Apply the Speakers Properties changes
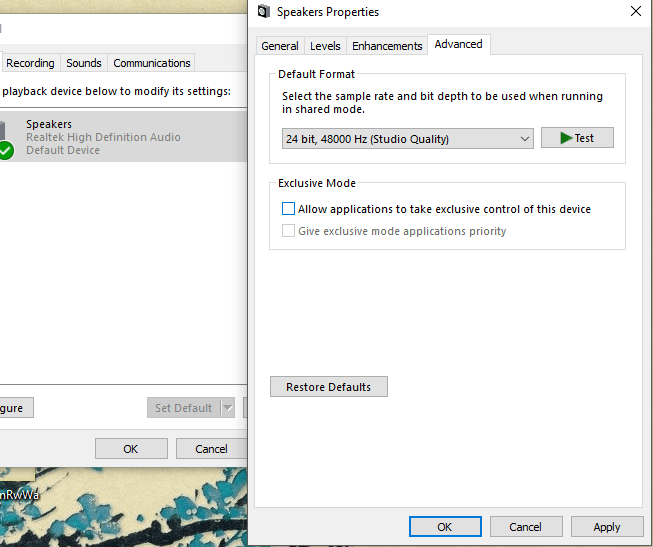653x547 pixels. (607, 527)
